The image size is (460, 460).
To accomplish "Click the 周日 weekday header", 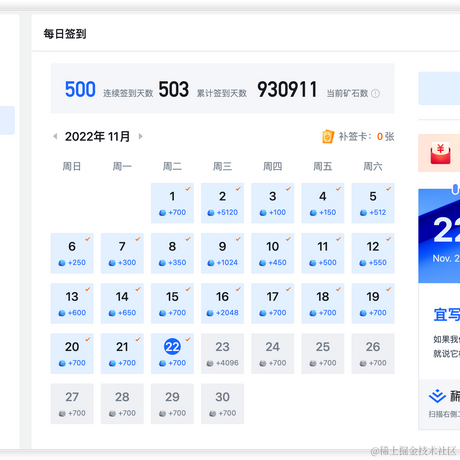I will (72, 166).
